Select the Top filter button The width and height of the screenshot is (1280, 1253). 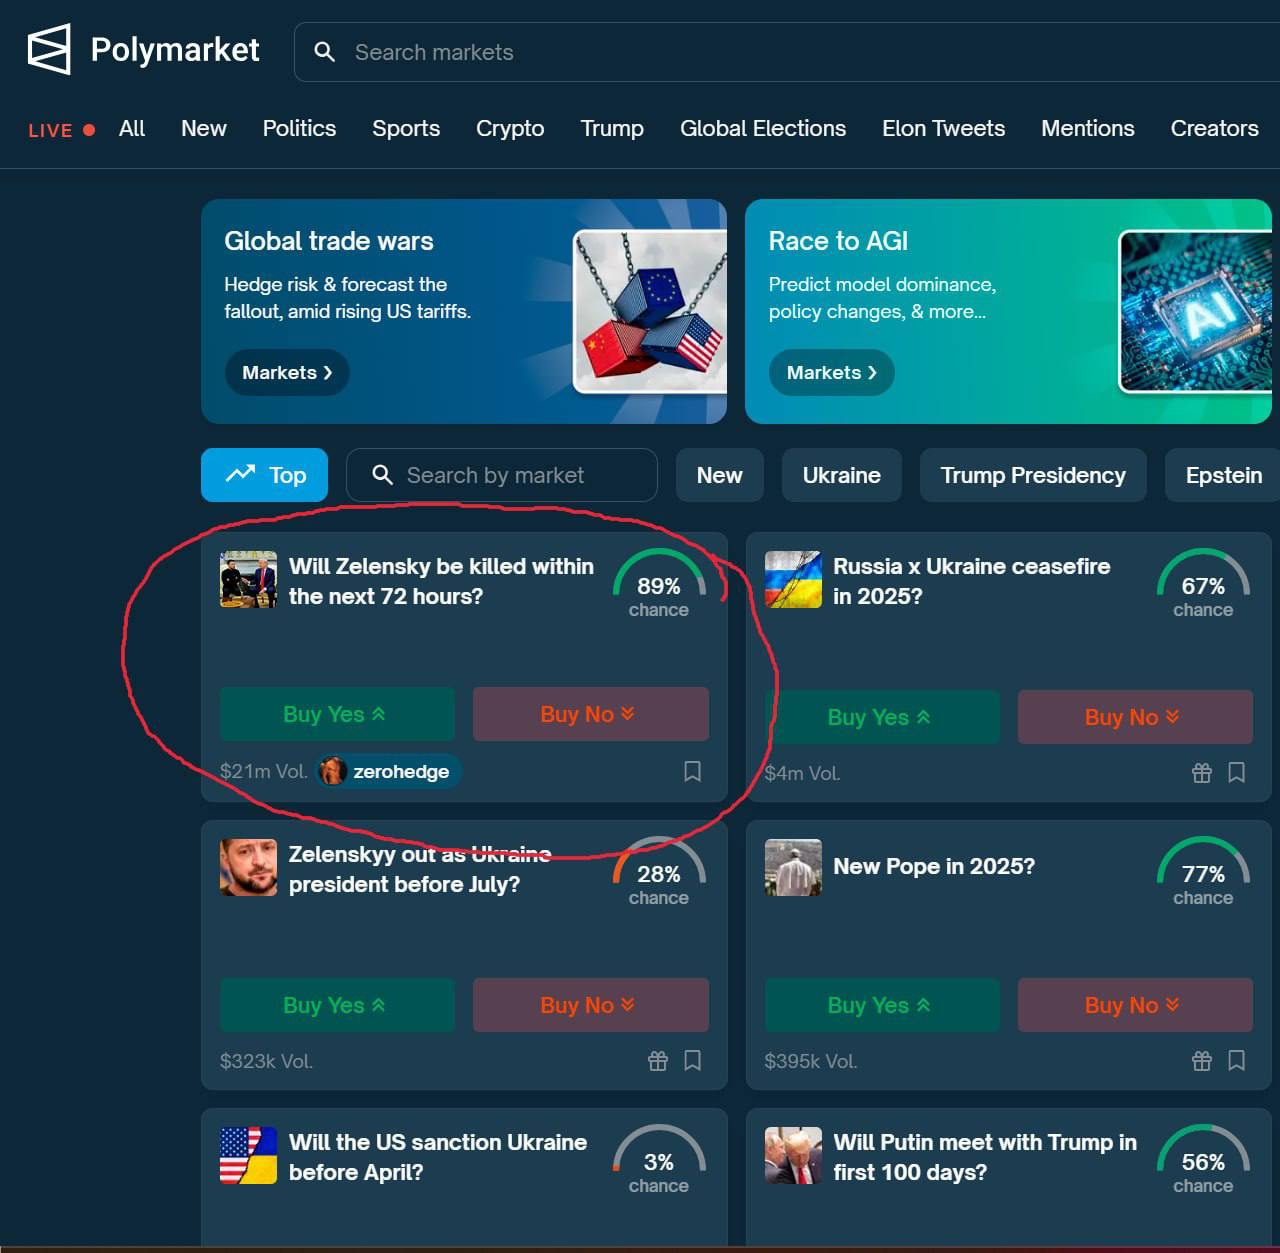click(x=265, y=475)
